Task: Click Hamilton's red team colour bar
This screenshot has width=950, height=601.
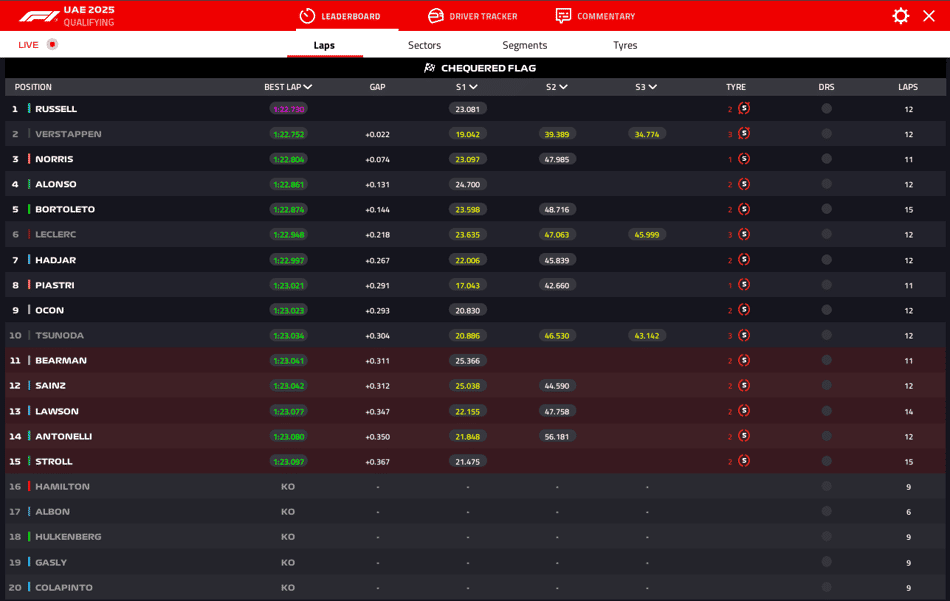Action: pyautogui.click(x=28, y=486)
